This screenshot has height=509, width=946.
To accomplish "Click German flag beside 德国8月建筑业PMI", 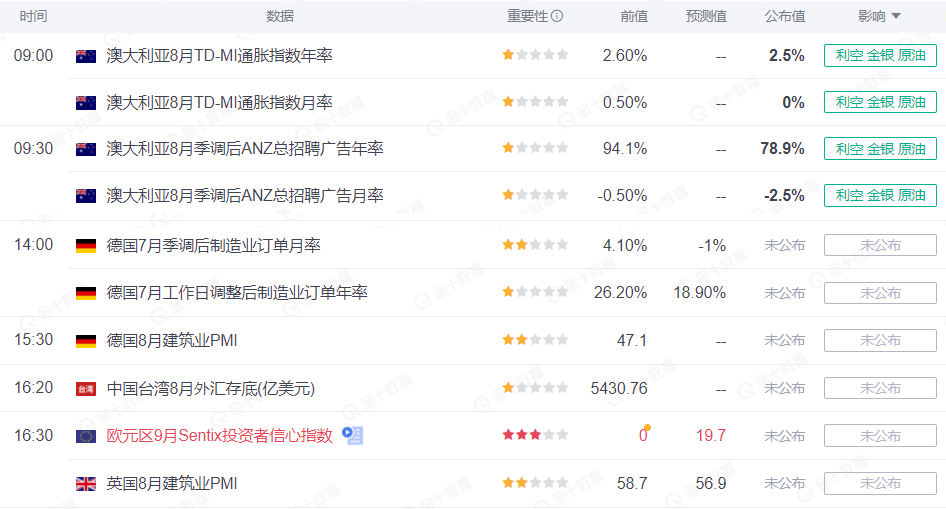I will 86,341.
